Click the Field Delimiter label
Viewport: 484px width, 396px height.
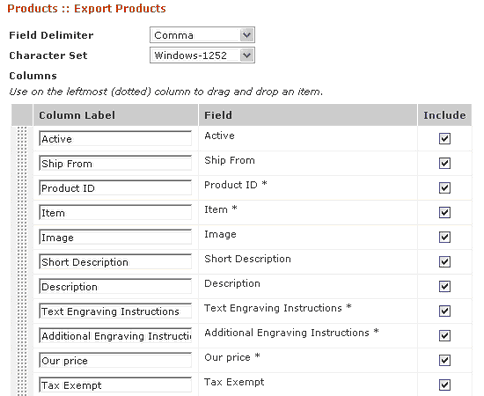(51, 35)
